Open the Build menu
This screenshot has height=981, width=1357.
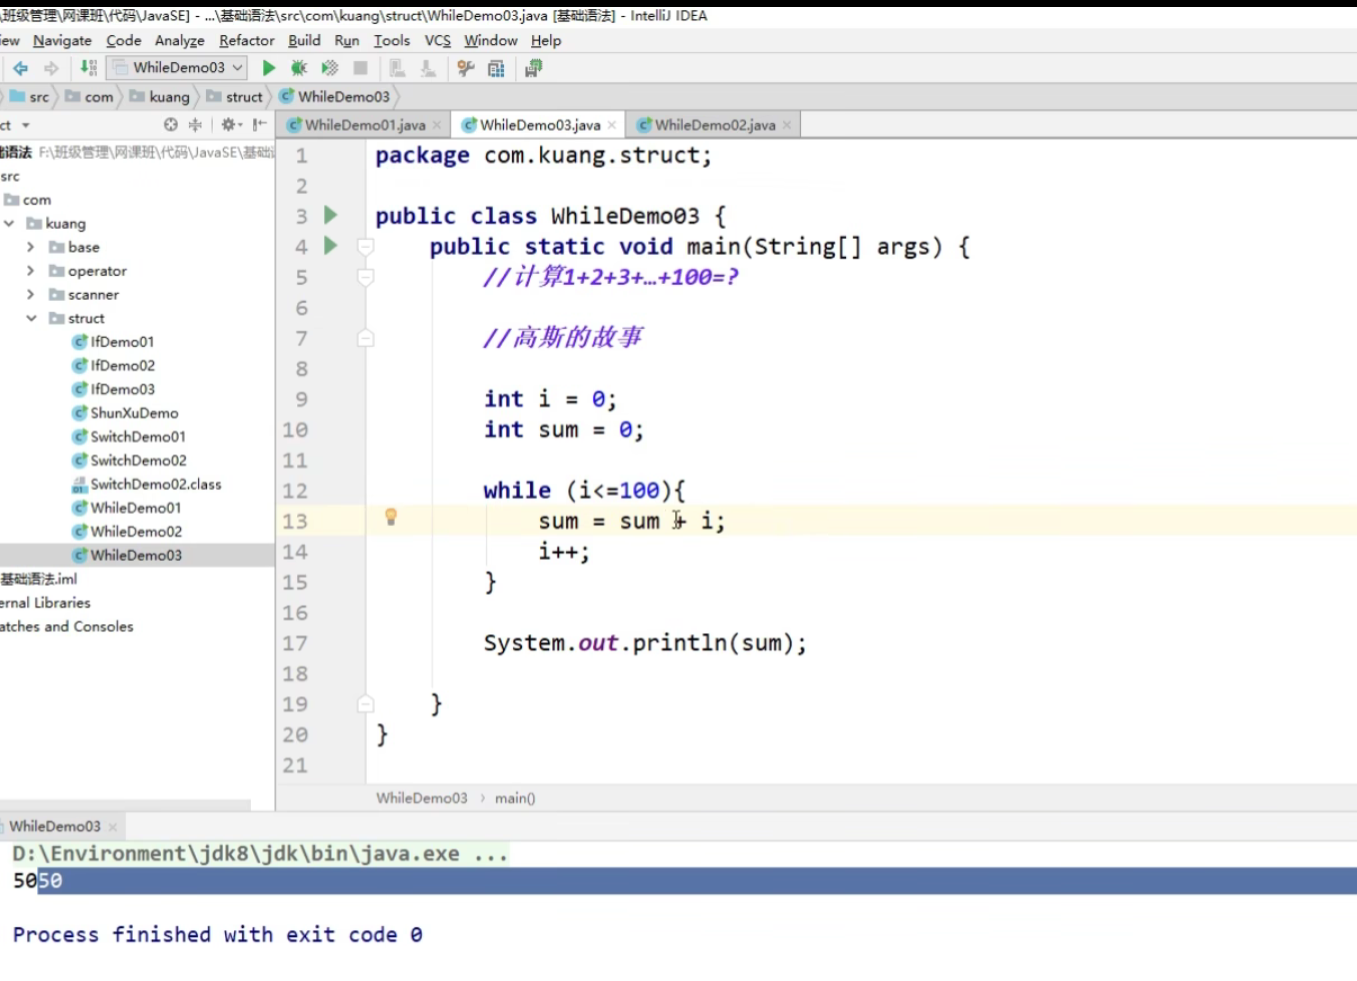click(305, 41)
